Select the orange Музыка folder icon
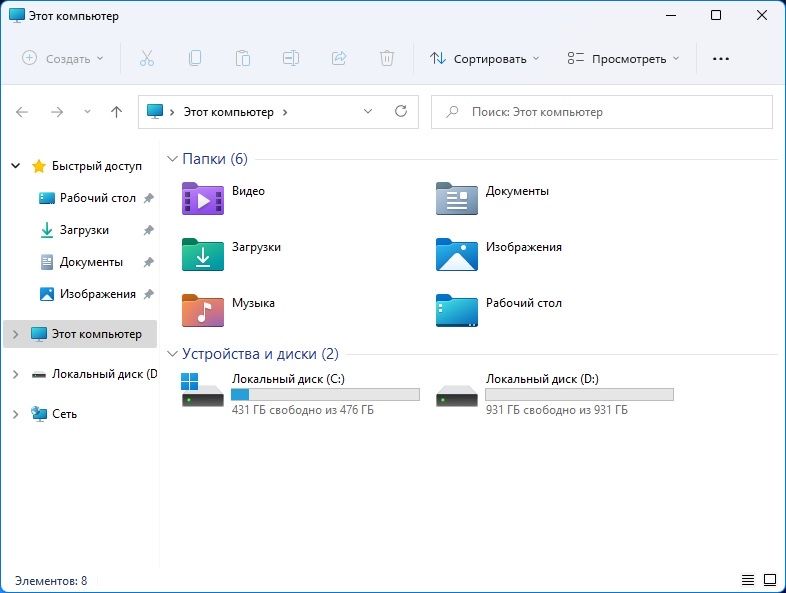Screen dimensions: 786x593 point(203,311)
